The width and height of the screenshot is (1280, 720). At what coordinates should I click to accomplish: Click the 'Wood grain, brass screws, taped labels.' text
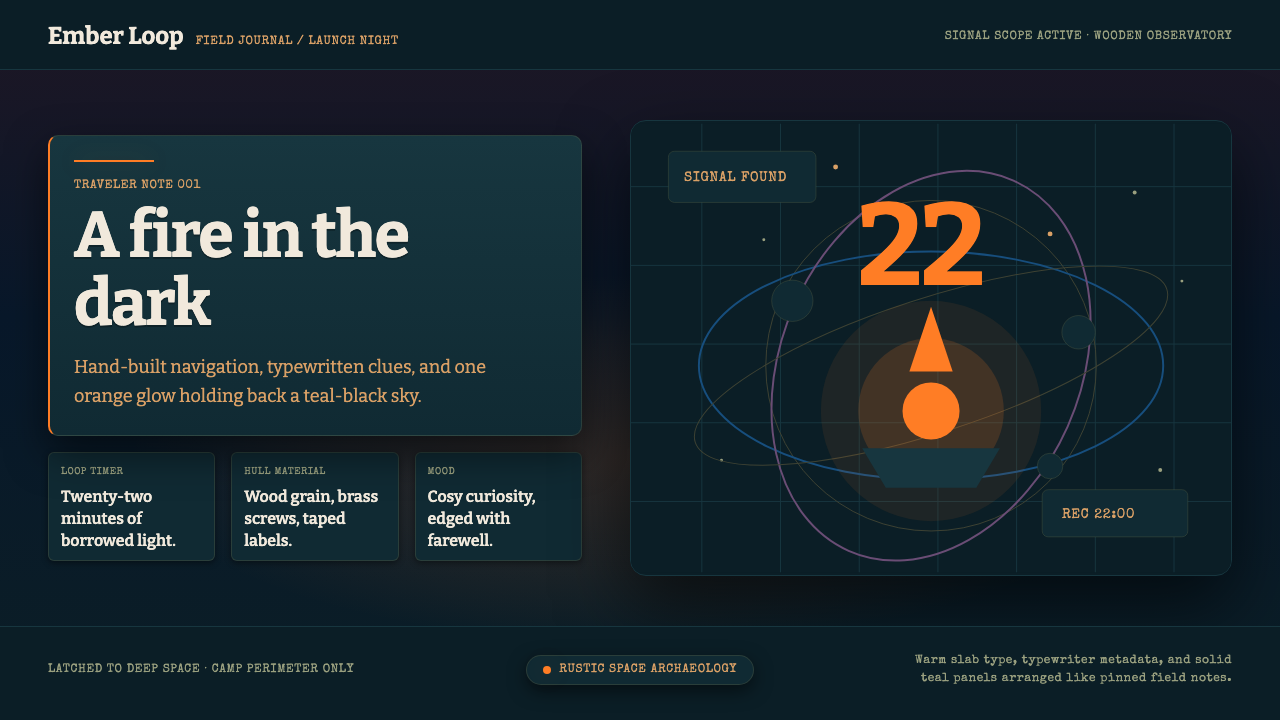311,518
